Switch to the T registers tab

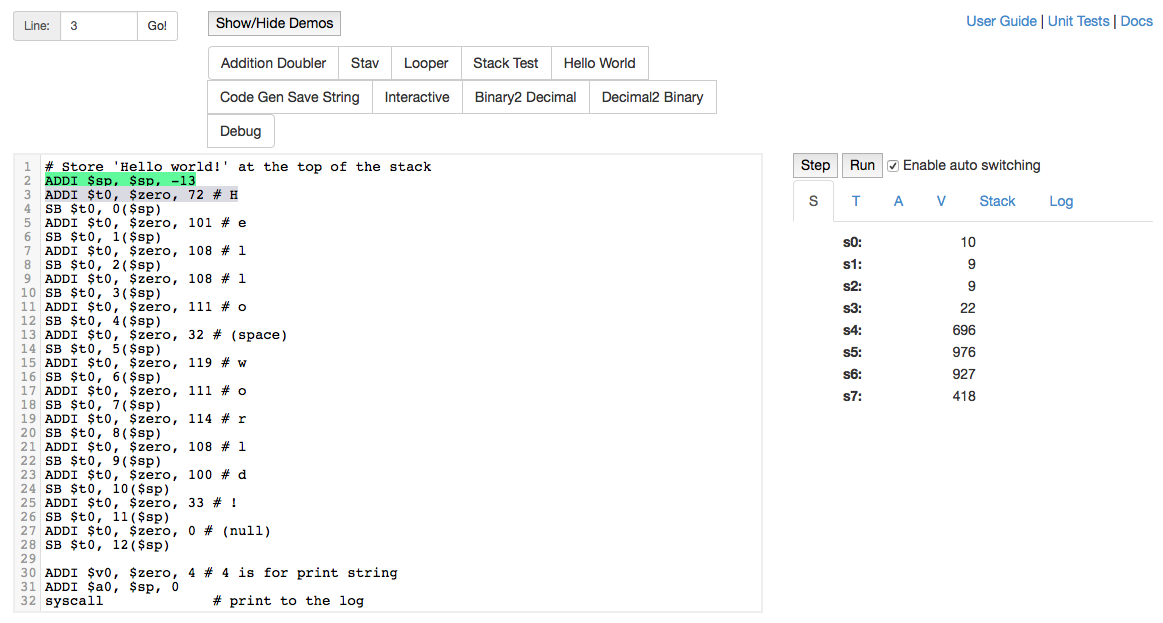click(856, 201)
